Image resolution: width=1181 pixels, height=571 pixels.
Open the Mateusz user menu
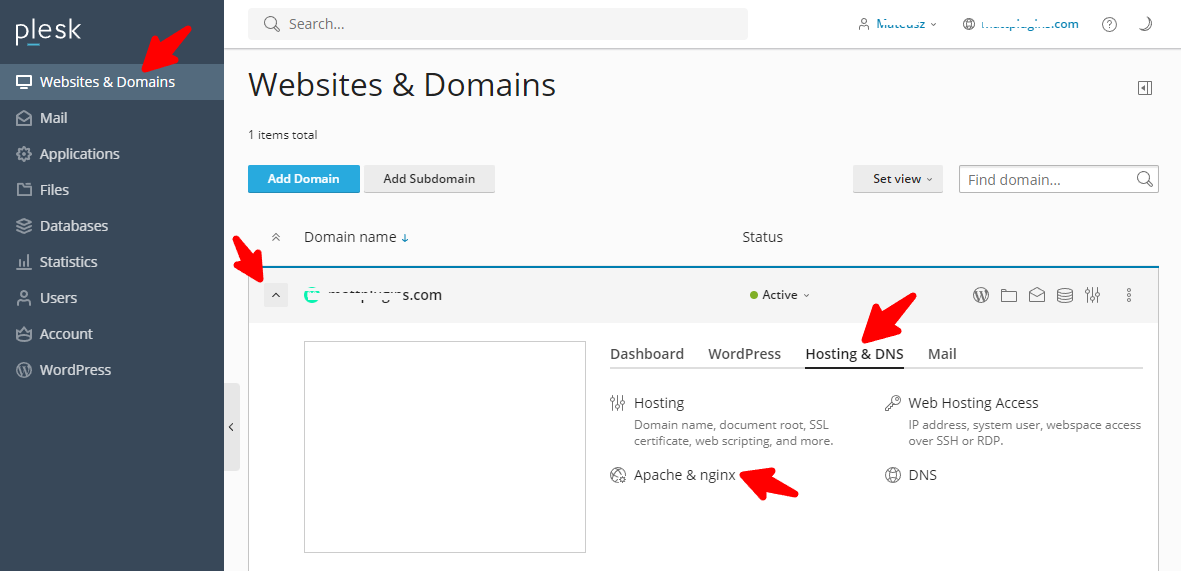[897, 24]
